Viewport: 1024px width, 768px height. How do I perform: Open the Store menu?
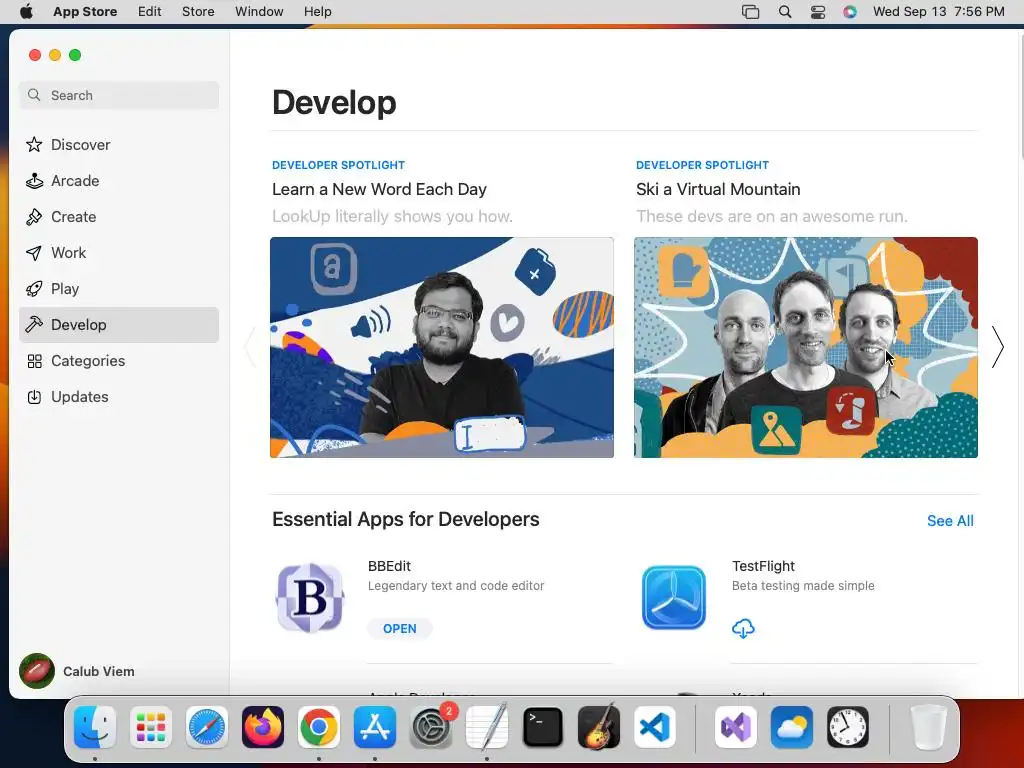point(198,12)
